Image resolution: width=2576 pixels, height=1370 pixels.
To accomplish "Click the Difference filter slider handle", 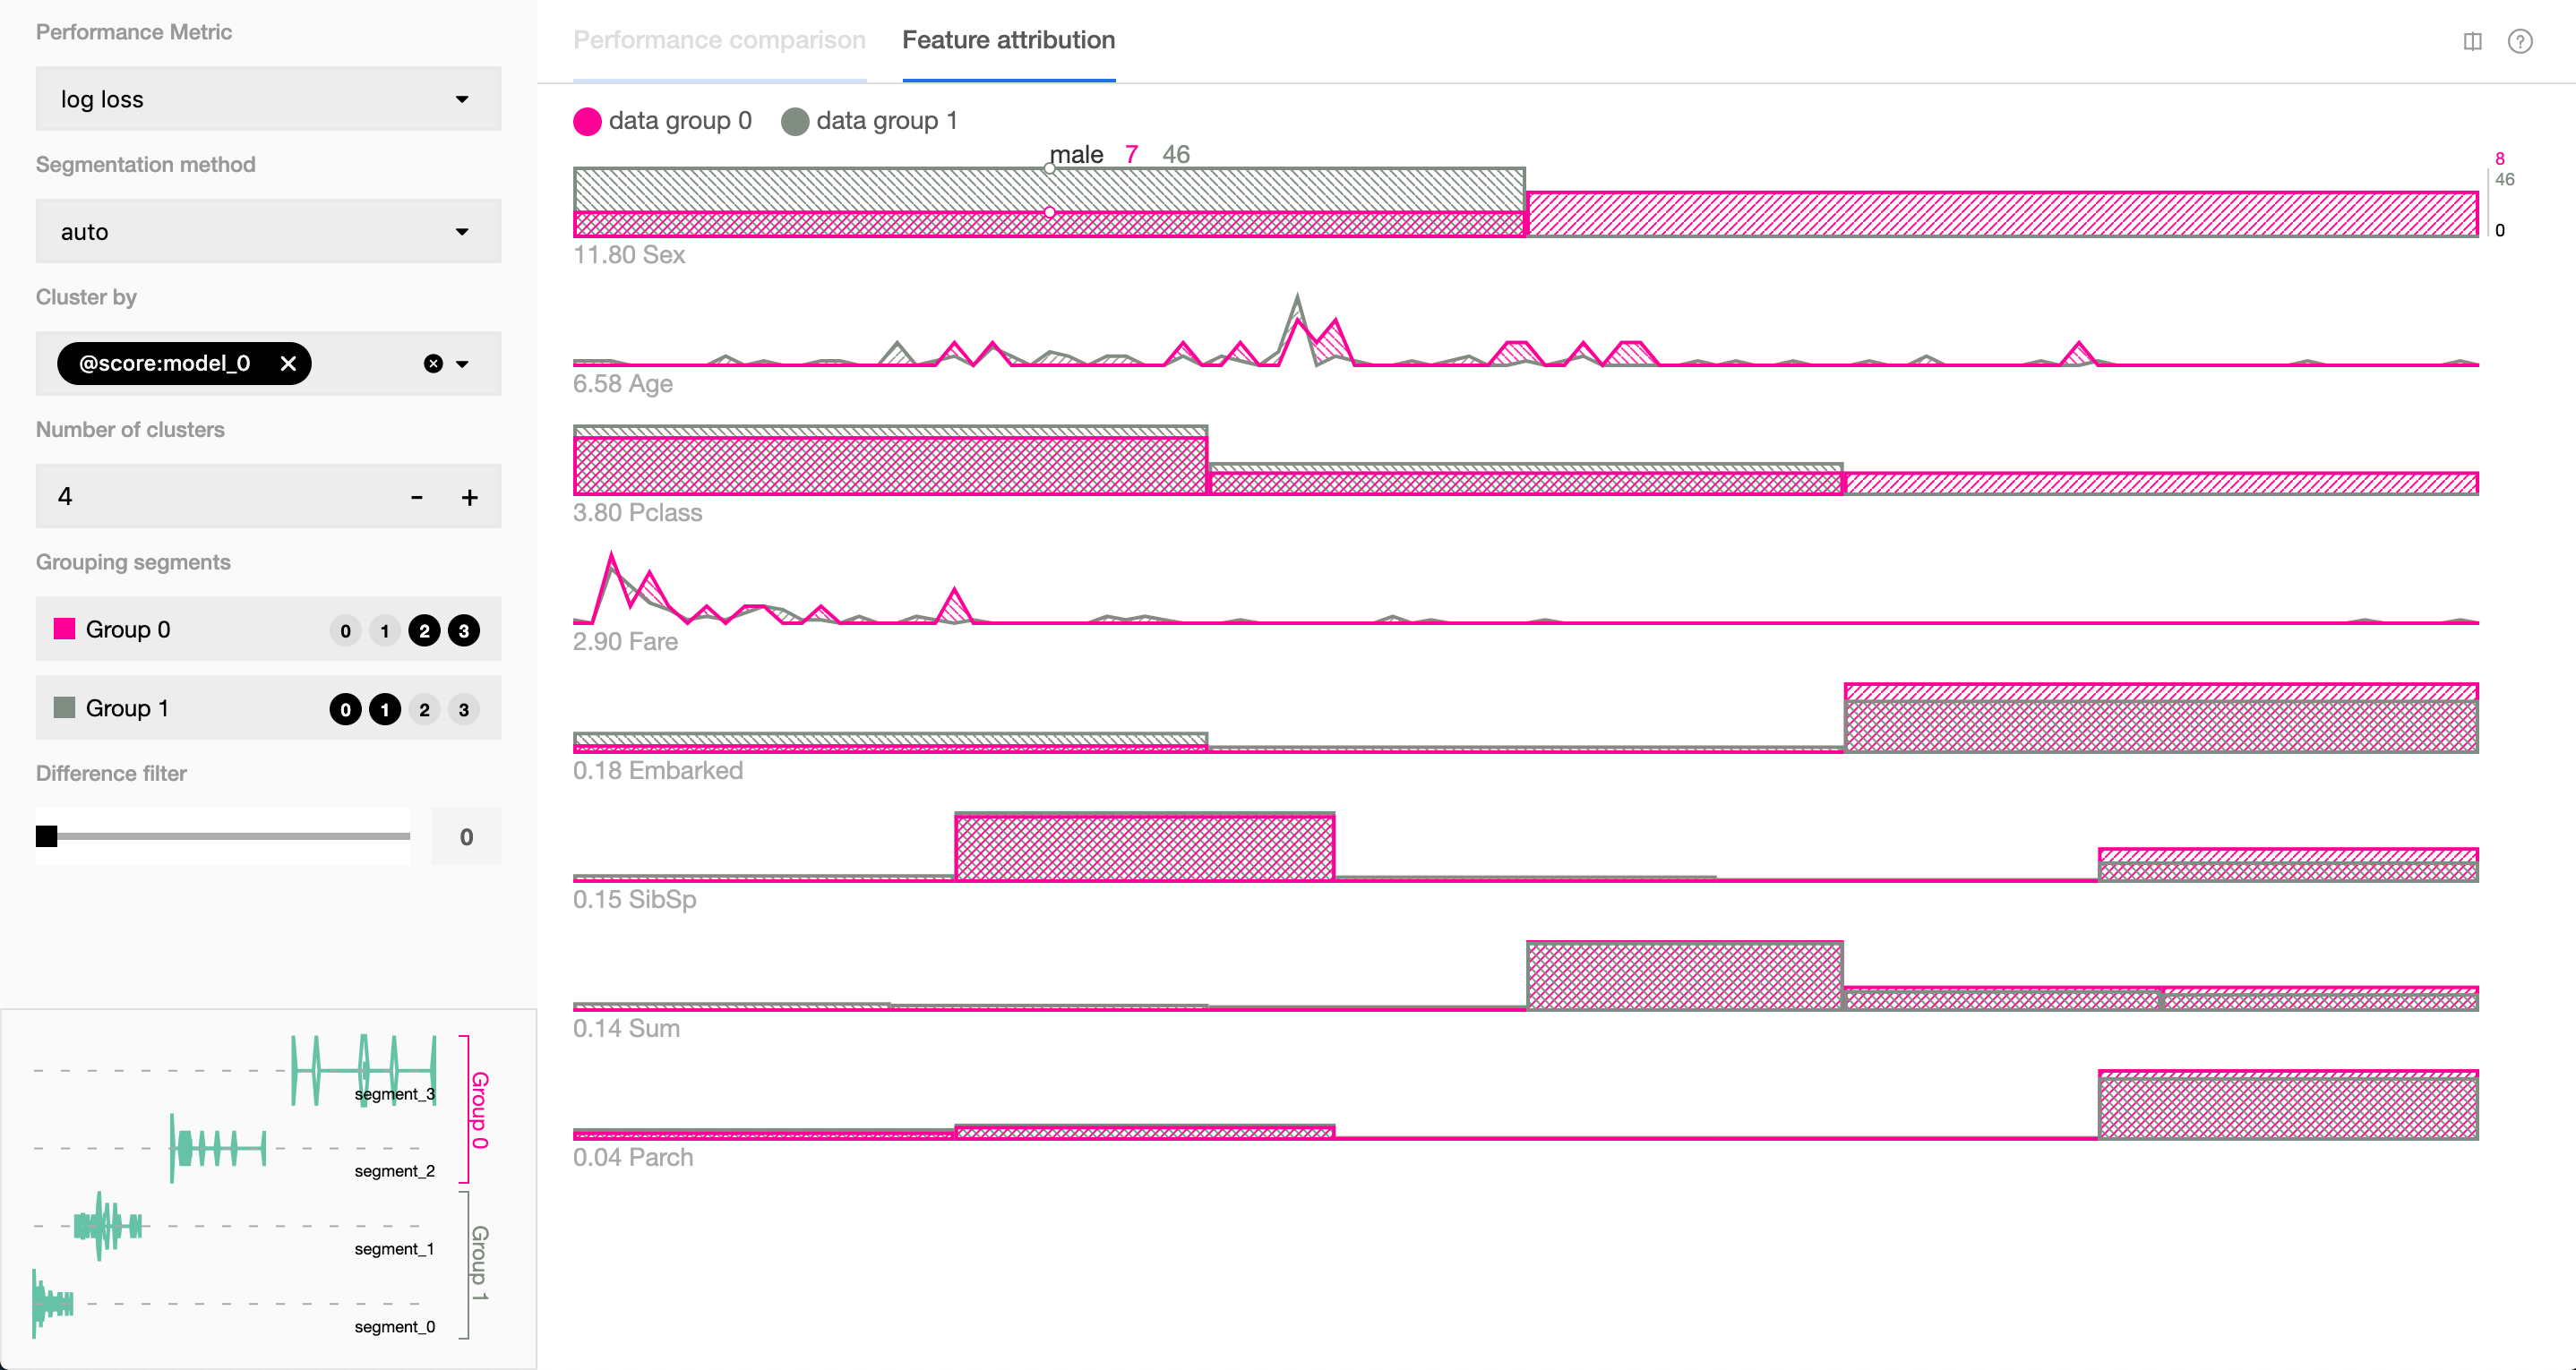I will (46, 836).
